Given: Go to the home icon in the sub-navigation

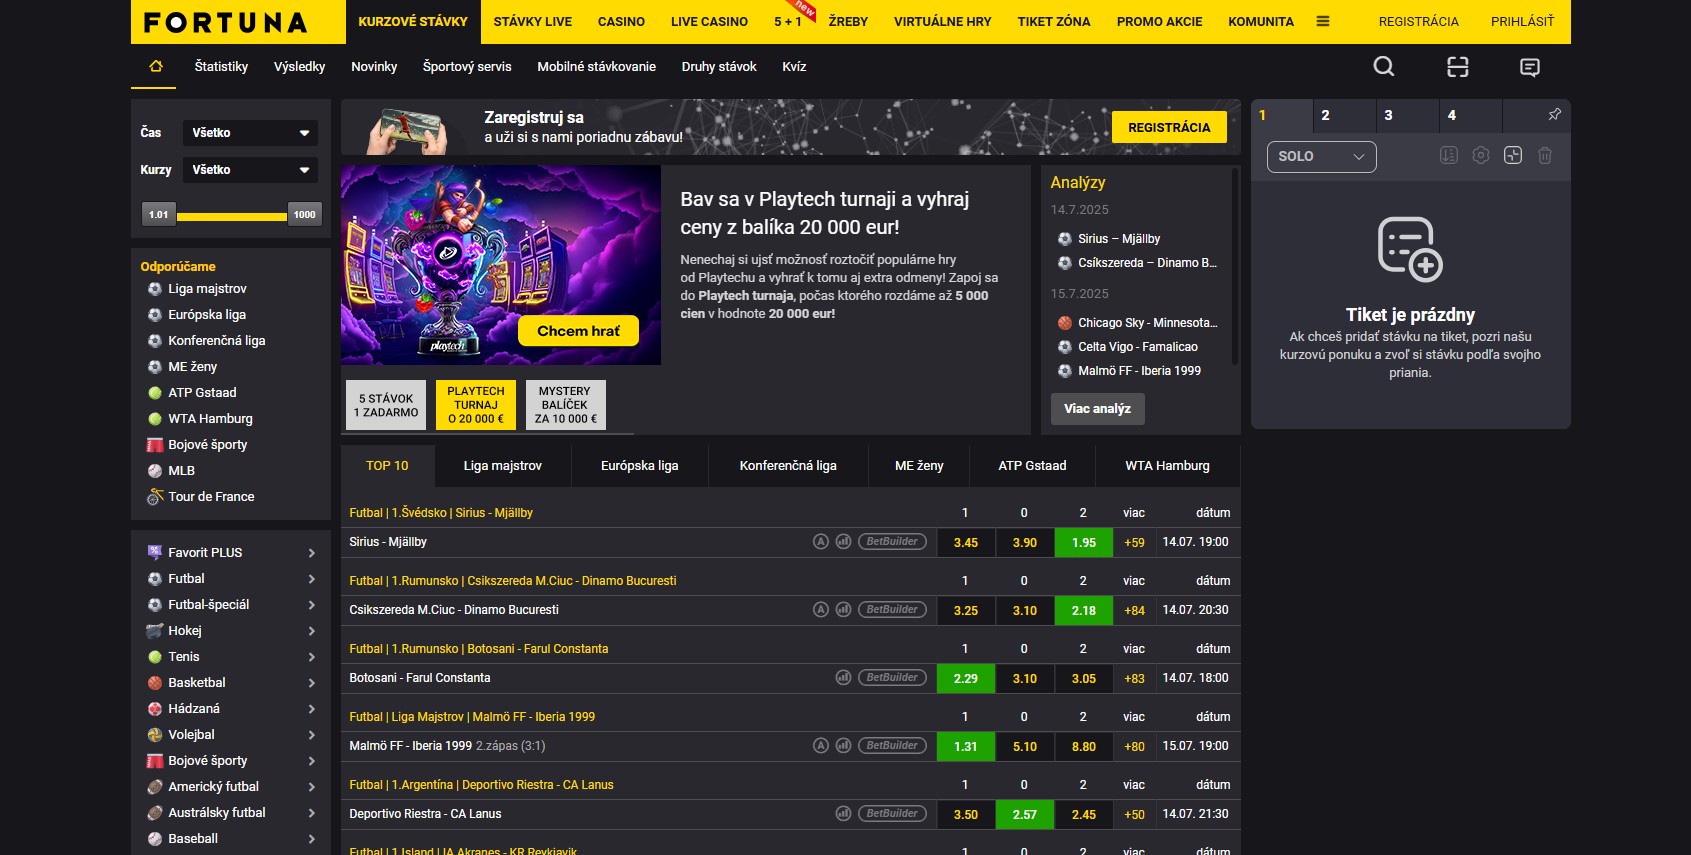Looking at the screenshot, I should pyautogui.click(x=156, y=66).
